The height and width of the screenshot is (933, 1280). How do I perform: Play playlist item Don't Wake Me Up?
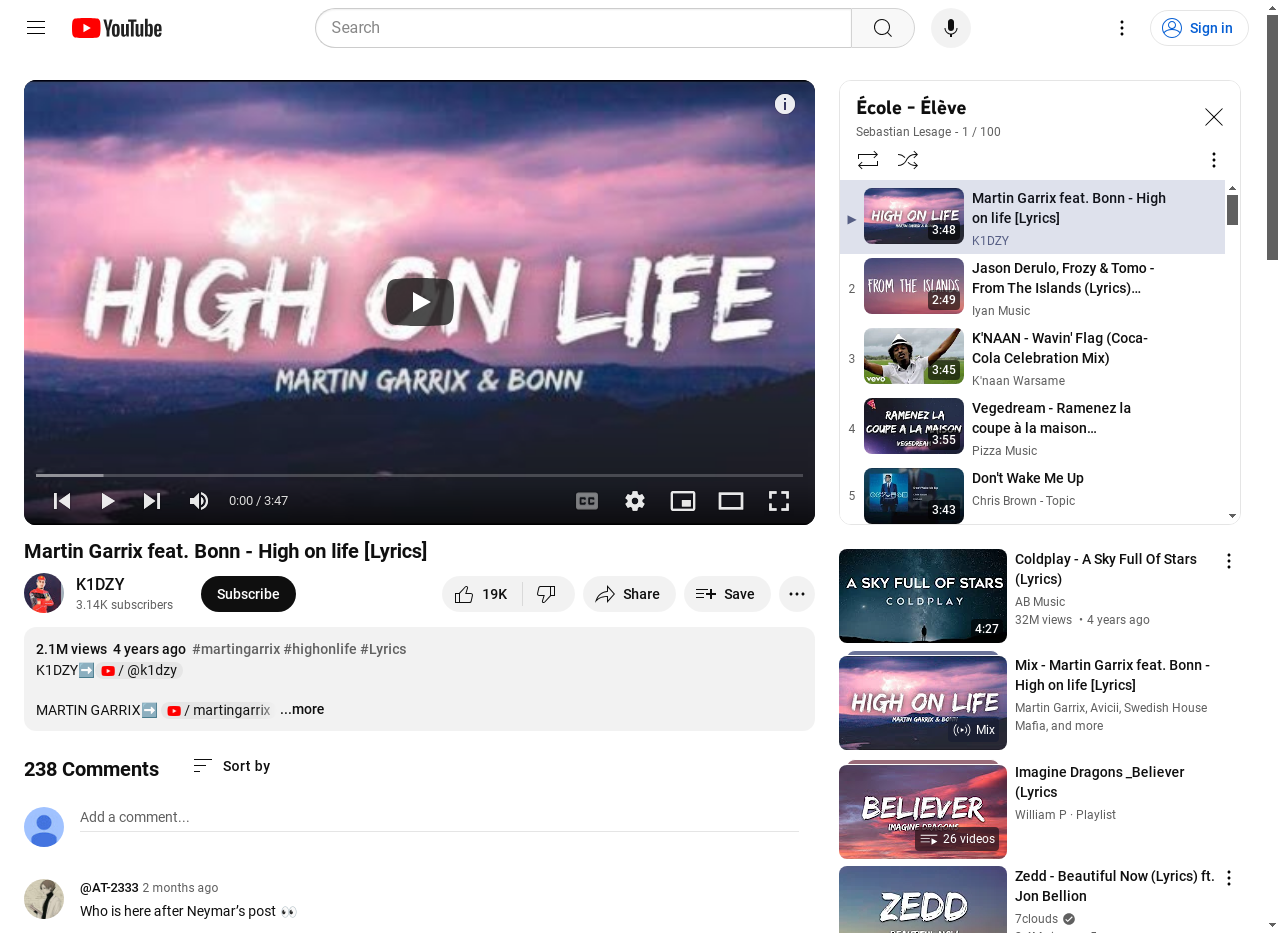pyautogui.click(x=1032, y=495)
